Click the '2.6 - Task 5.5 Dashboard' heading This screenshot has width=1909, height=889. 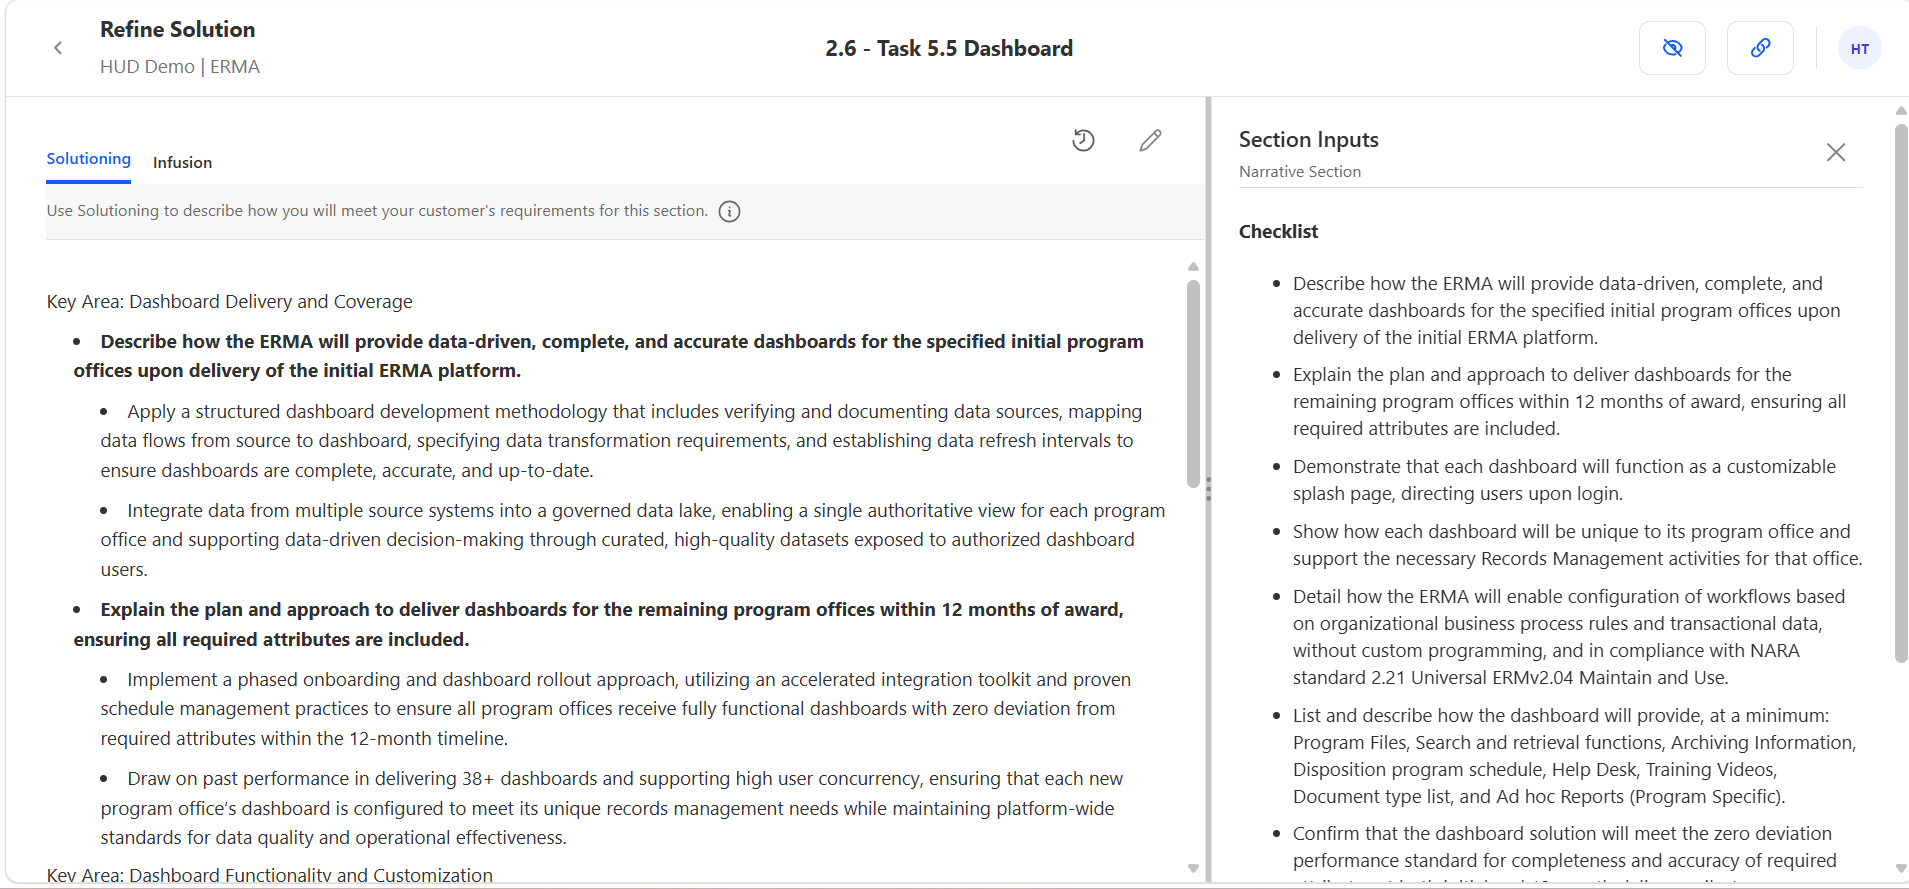[x=949, y=48]
